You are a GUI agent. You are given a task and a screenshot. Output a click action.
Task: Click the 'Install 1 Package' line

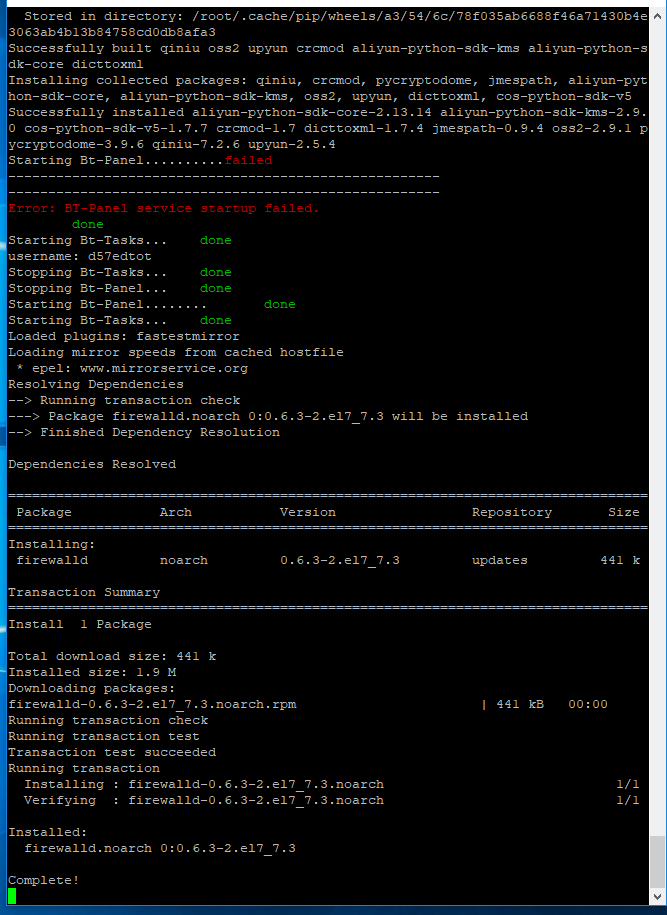click(x=79, y=624)
